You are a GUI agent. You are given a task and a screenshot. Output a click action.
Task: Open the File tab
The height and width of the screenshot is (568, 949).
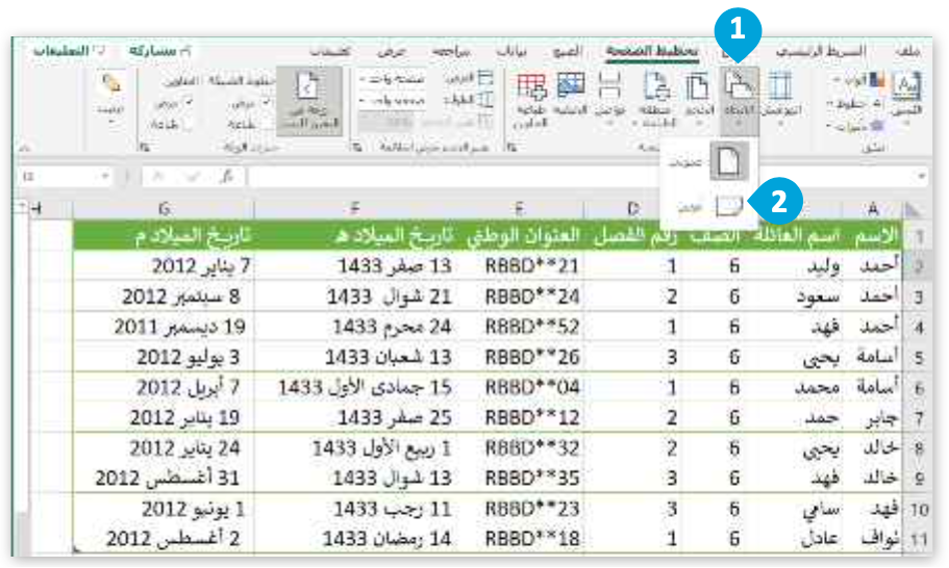click(x=907, y=52)
